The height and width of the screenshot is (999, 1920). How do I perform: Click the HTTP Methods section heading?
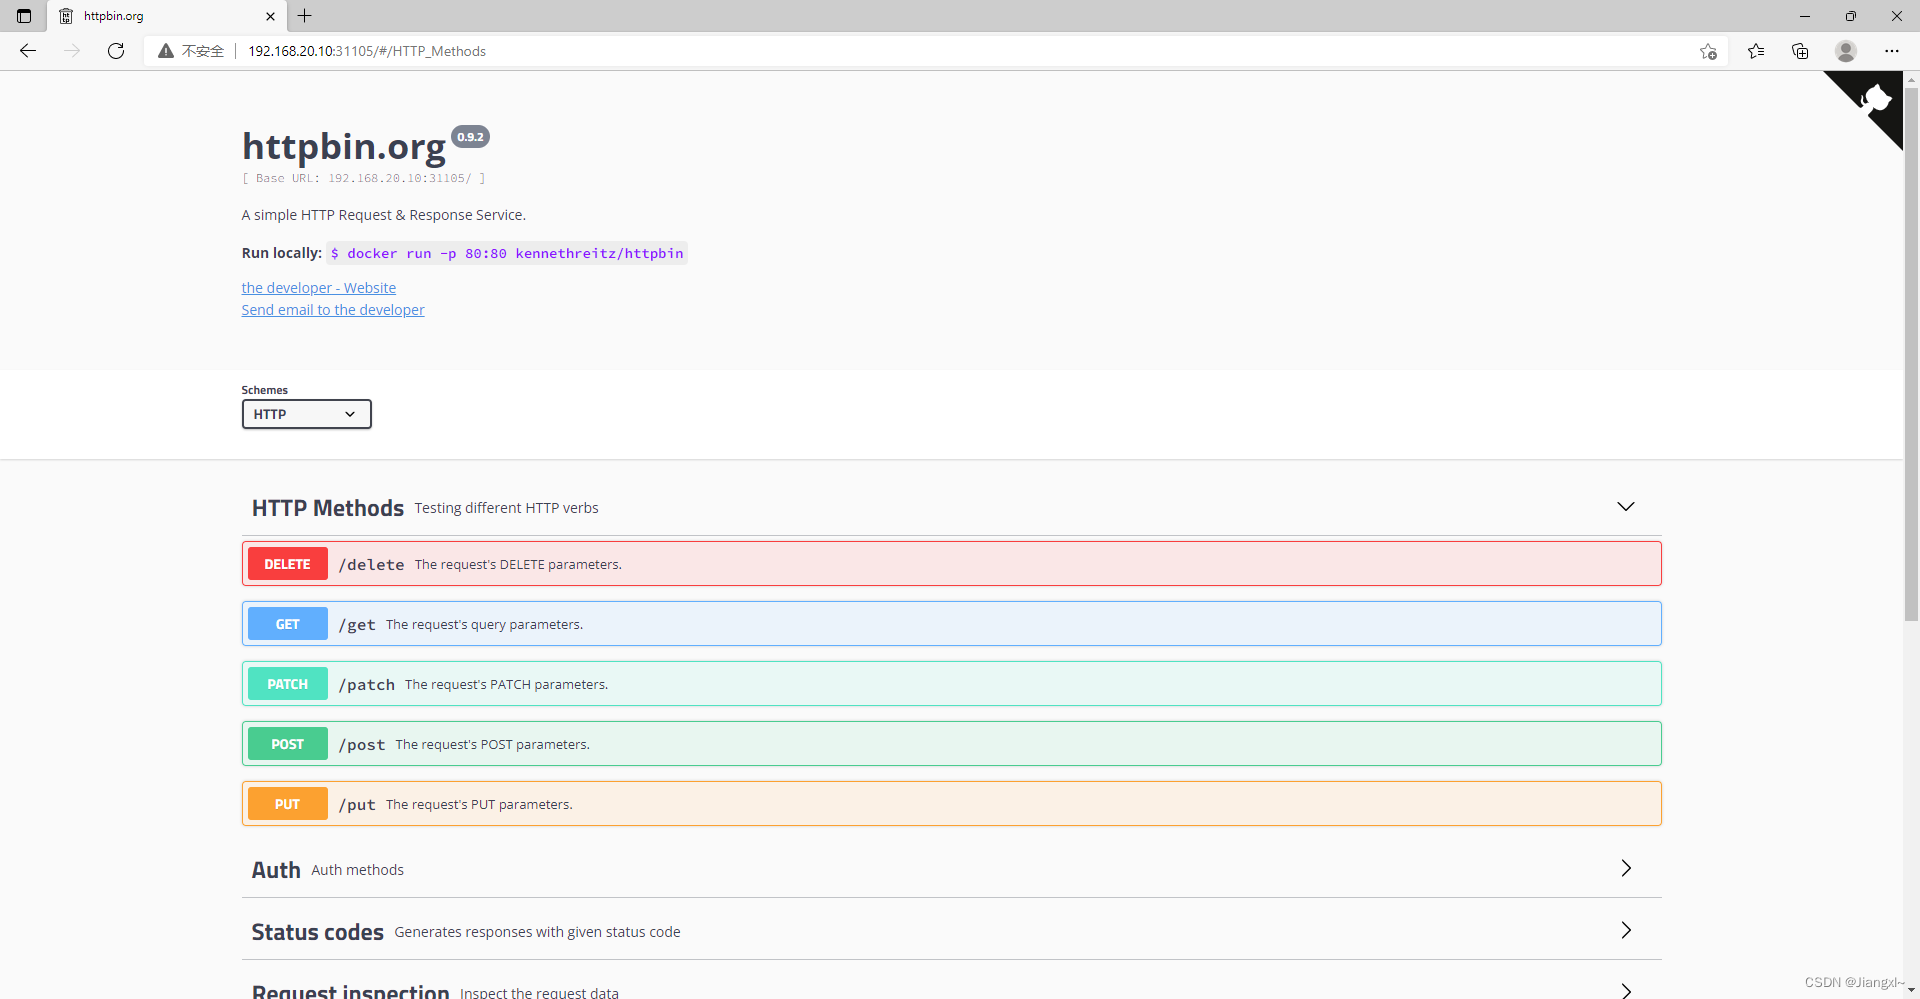(328, 508)
